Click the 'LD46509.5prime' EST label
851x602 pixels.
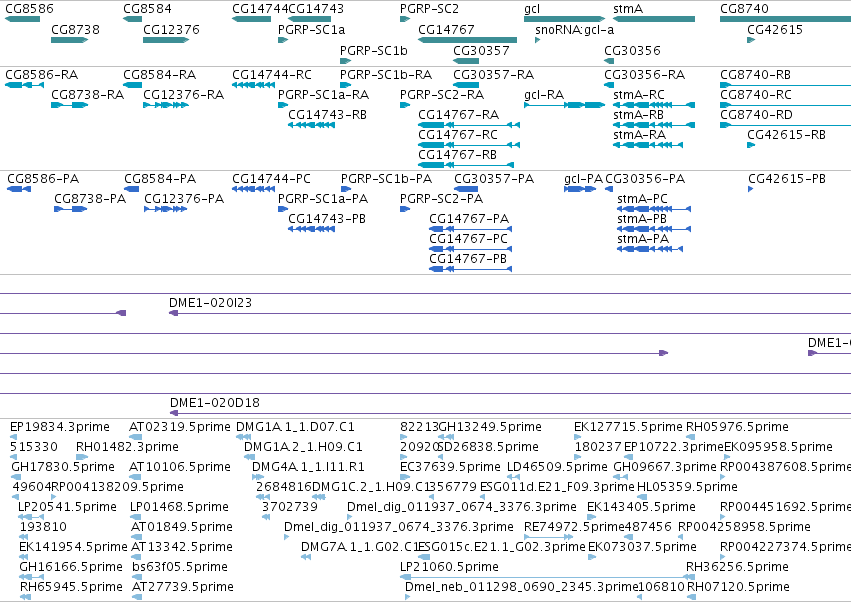coord(557,467)
